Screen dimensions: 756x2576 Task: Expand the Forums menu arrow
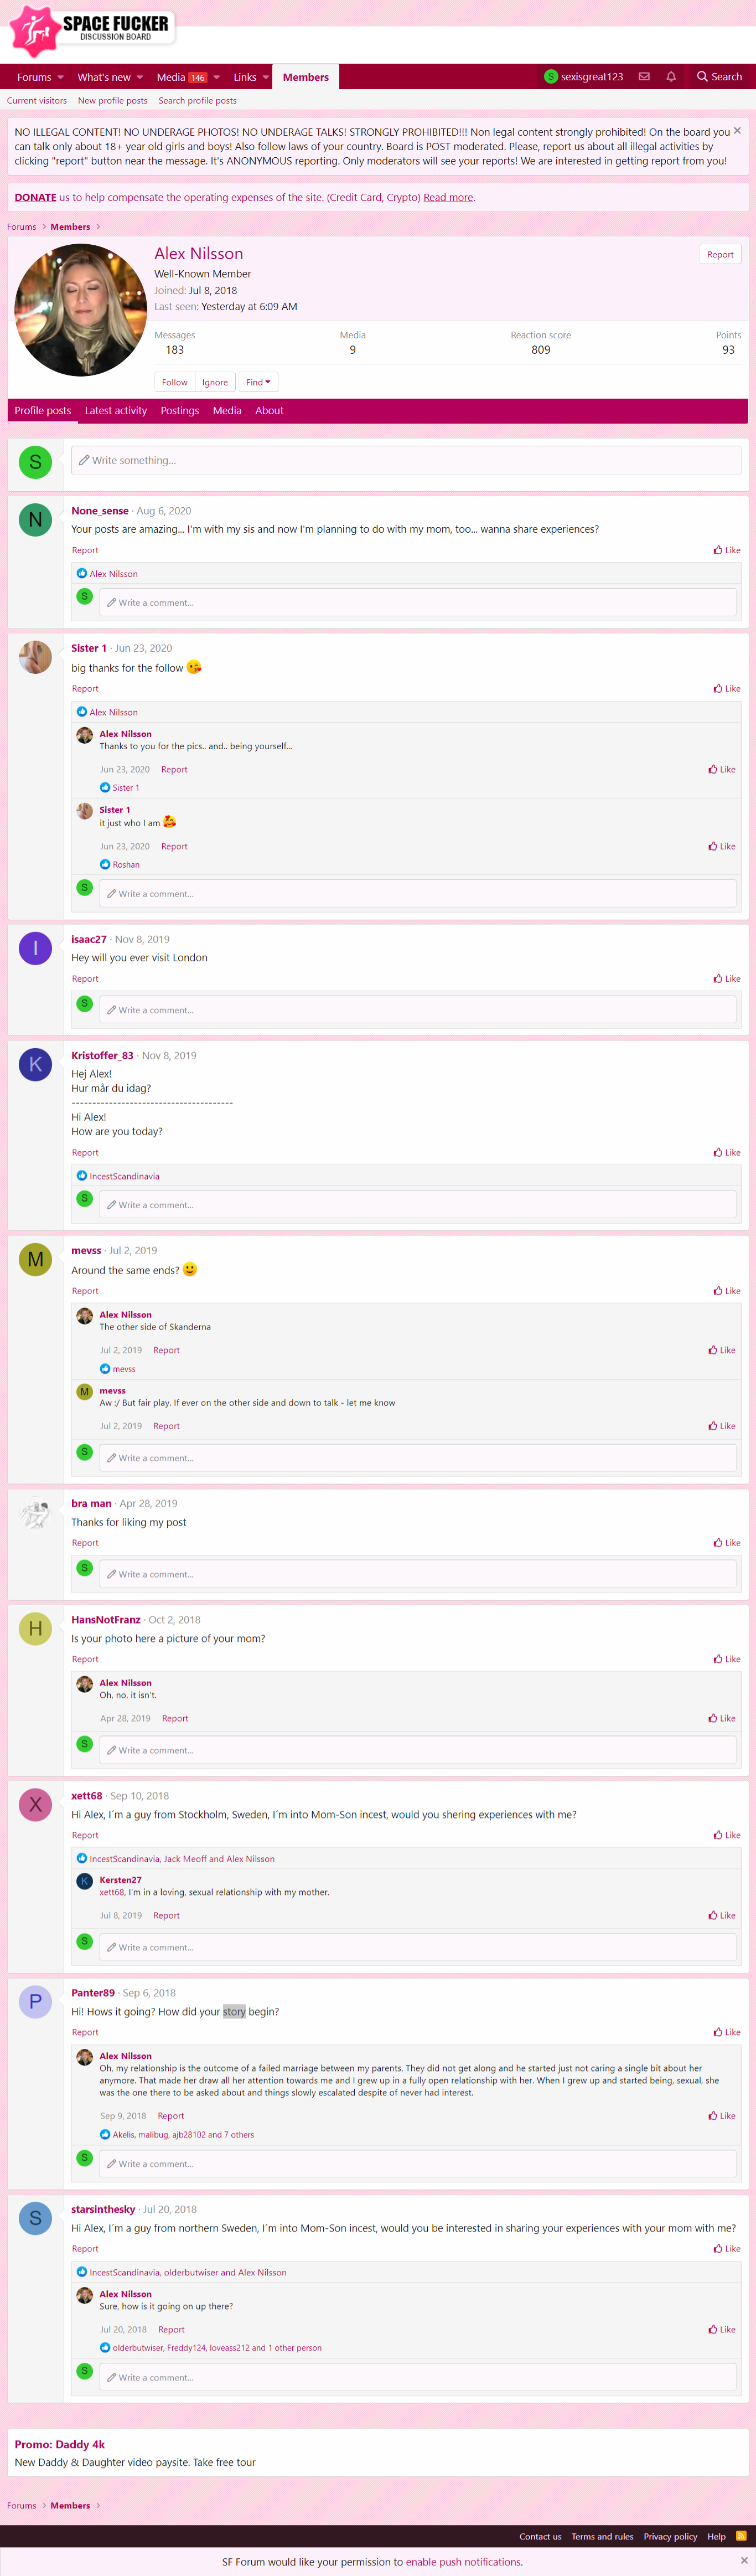click(61, 77)
